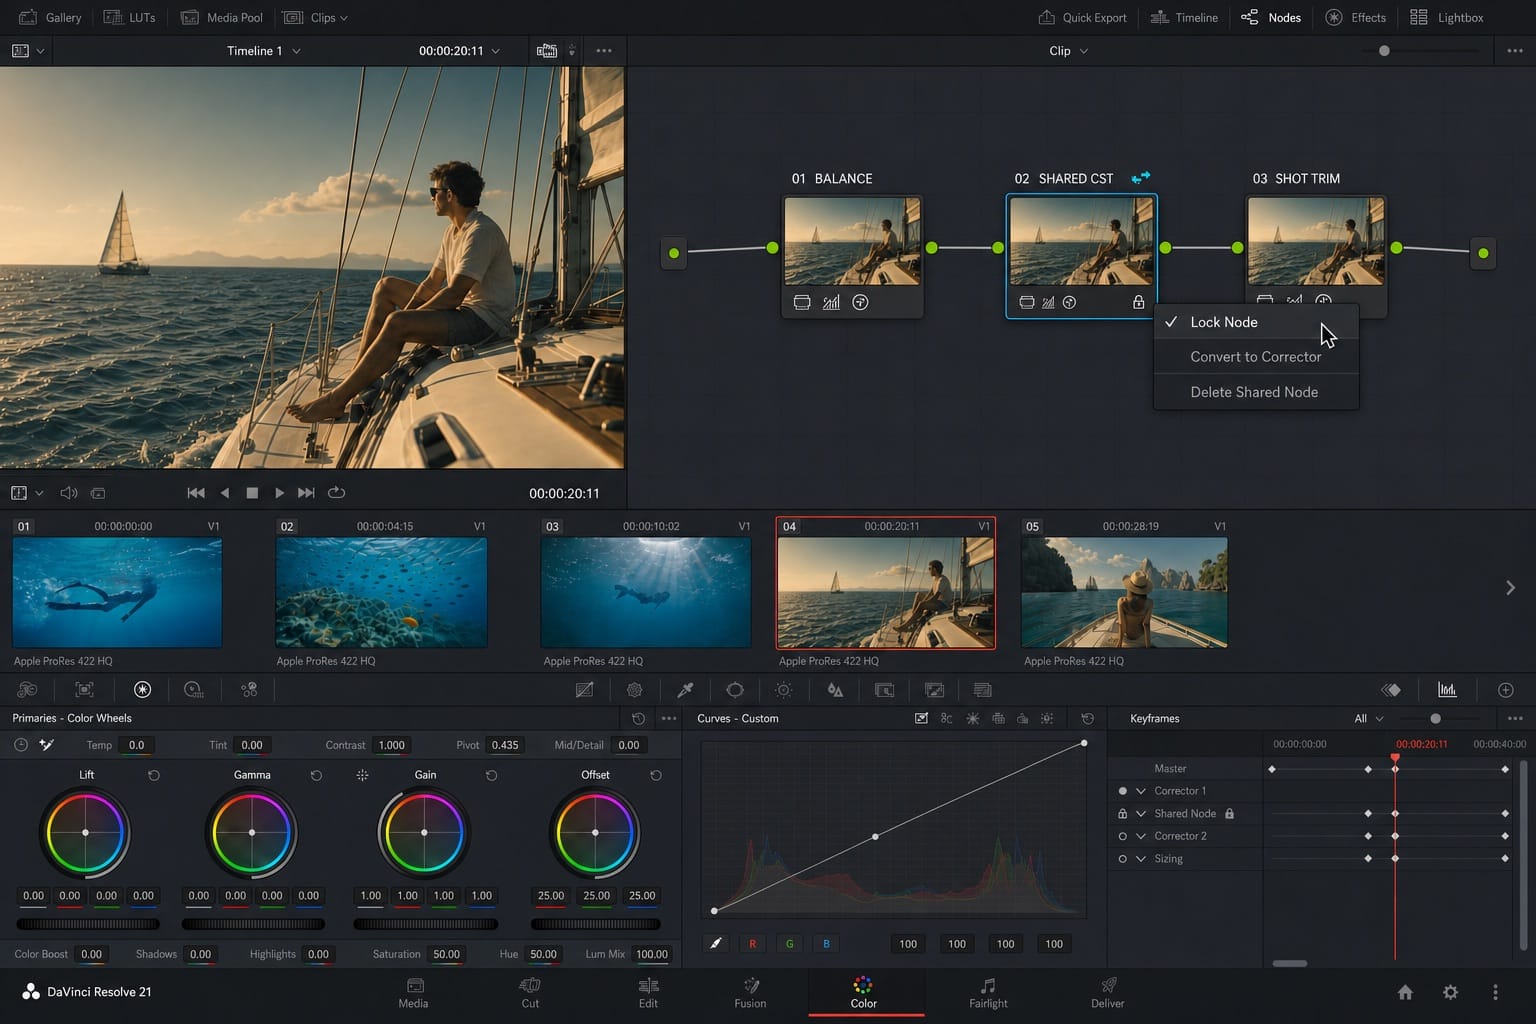Image resolution: width=1536 pixels, height=1024 pixels.
Task: Select clip 02 coral reef thumbnail
Action: click(381, 592)
